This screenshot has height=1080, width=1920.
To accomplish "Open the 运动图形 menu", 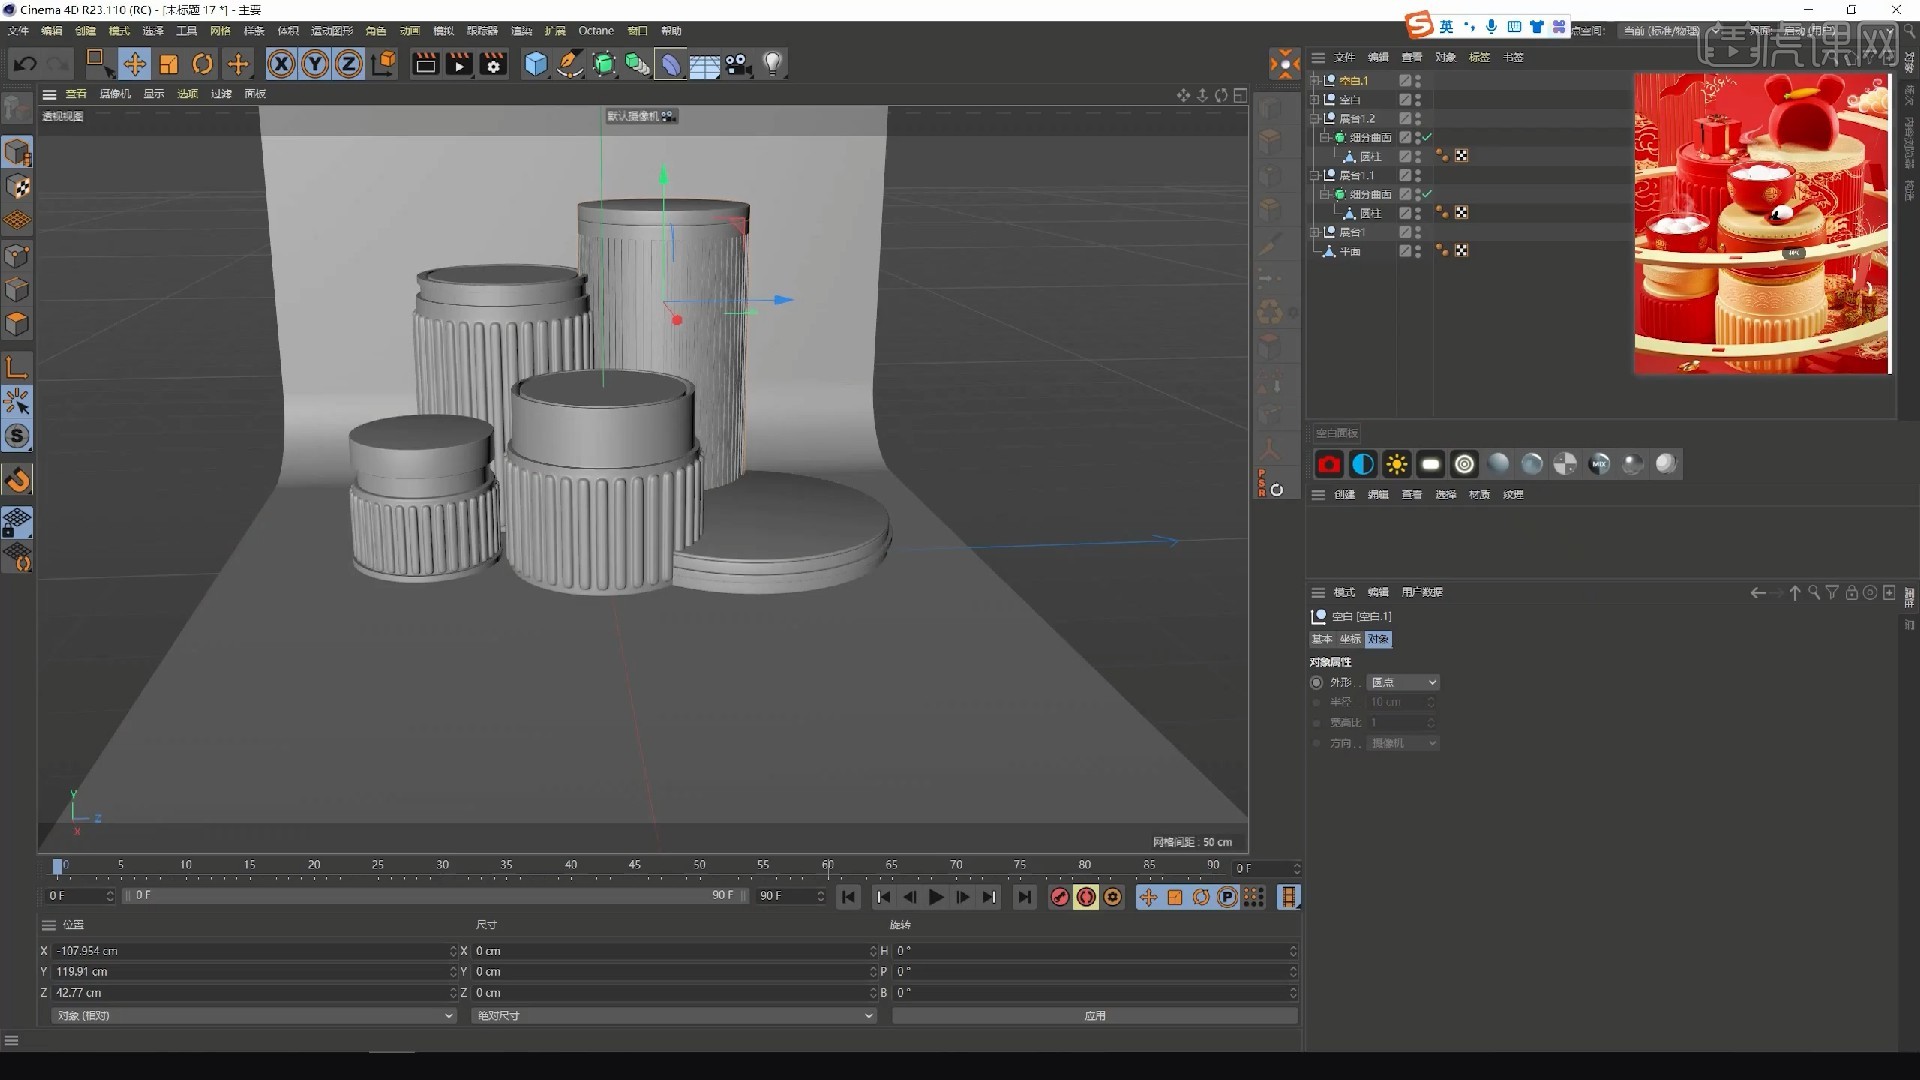I will [x=332, y=31].
